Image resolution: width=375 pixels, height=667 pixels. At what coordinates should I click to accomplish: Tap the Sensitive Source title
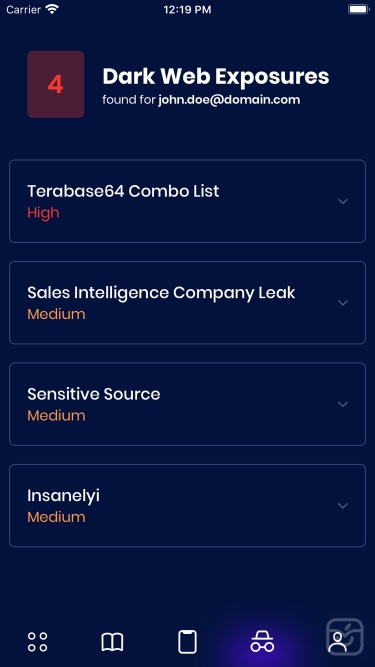[94, 394]
